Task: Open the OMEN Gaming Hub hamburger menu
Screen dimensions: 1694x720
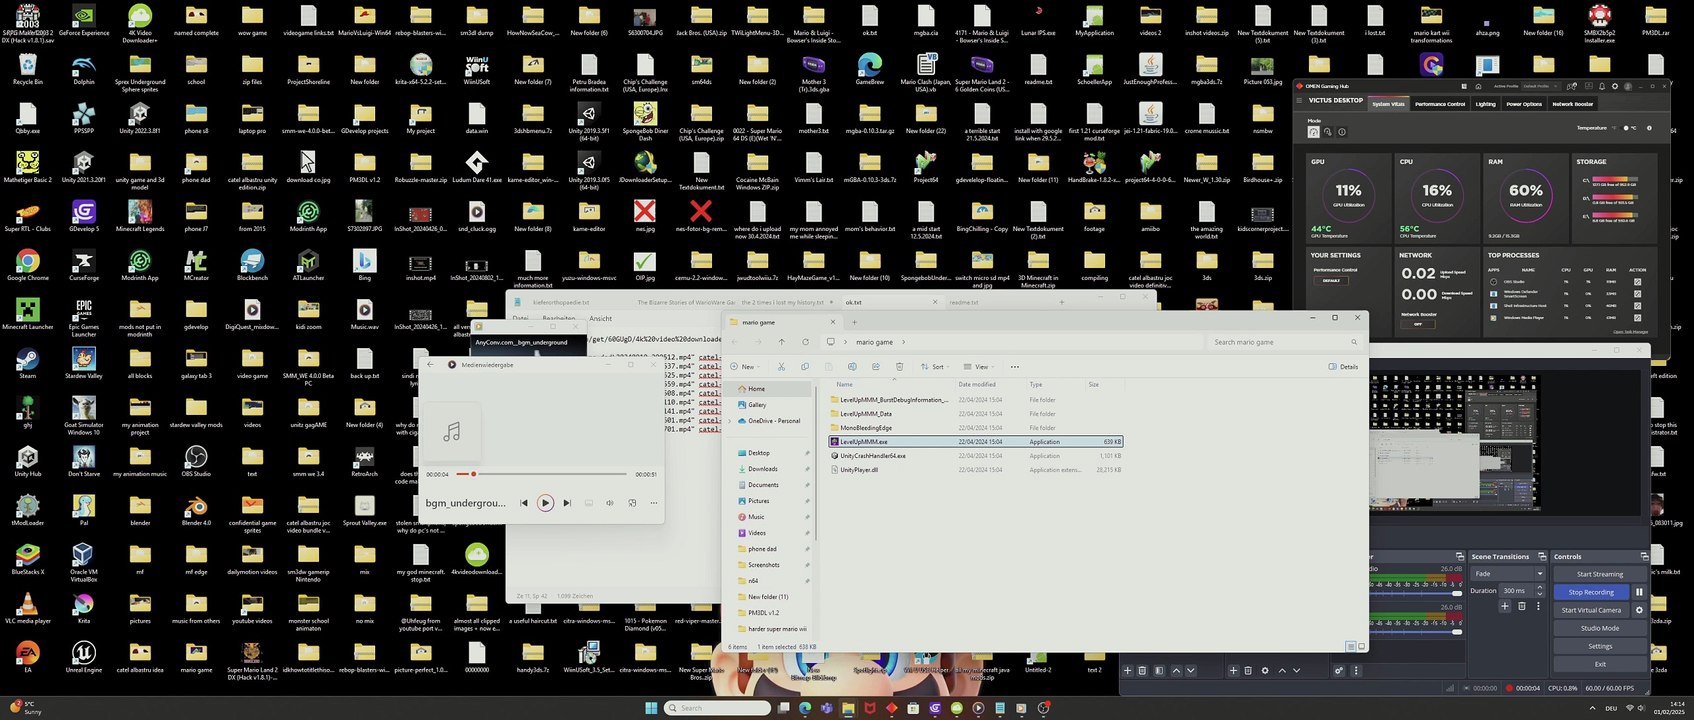Action: click(1301, 100)
